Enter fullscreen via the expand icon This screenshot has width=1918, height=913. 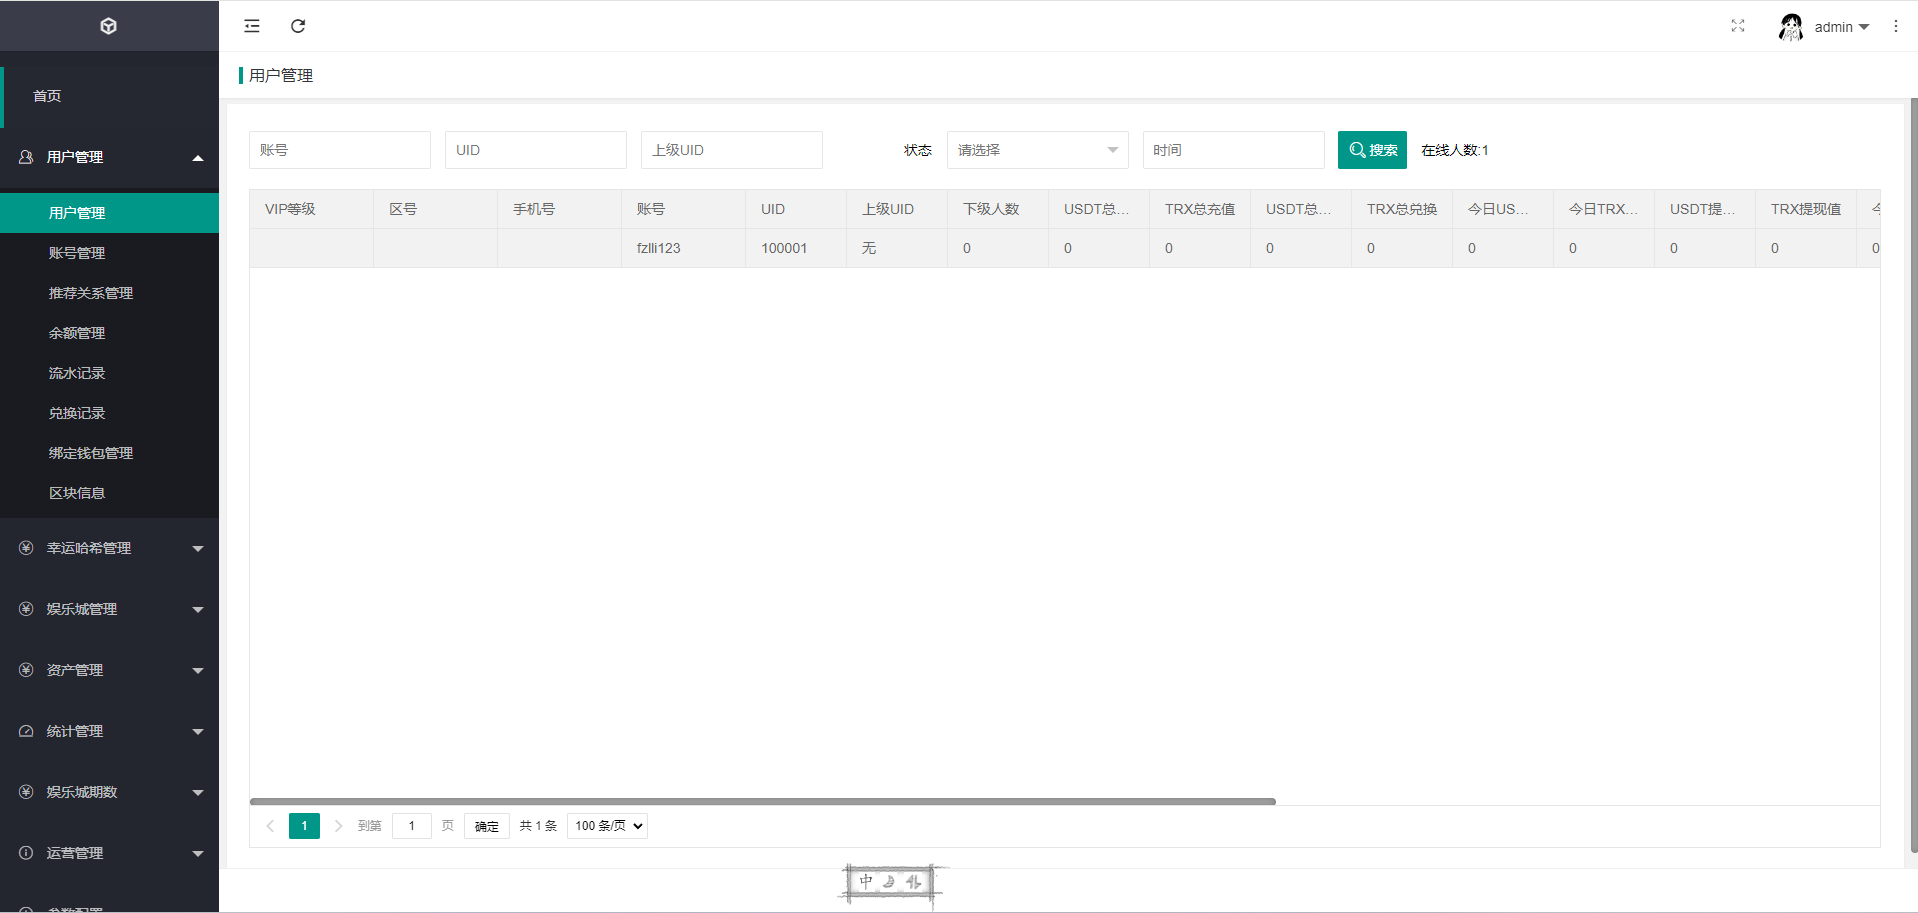[x=1737, y=26]
